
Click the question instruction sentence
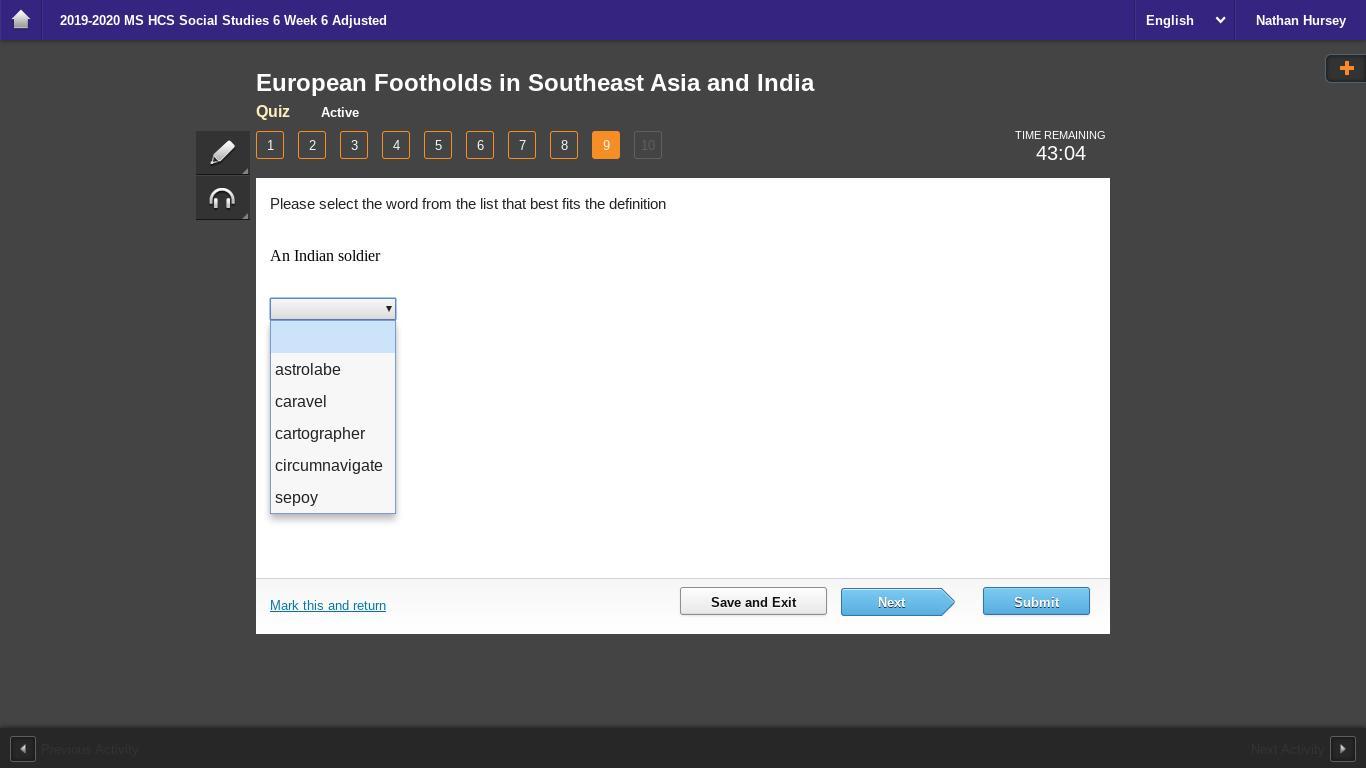point(468,204)
